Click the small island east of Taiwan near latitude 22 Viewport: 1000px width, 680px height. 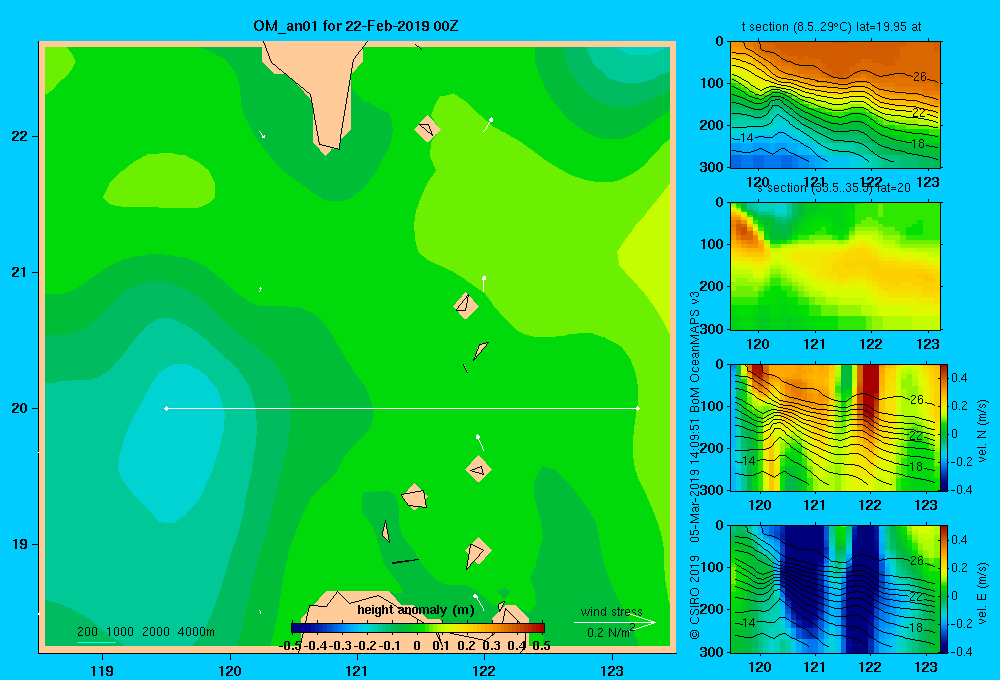coord(427,129)
